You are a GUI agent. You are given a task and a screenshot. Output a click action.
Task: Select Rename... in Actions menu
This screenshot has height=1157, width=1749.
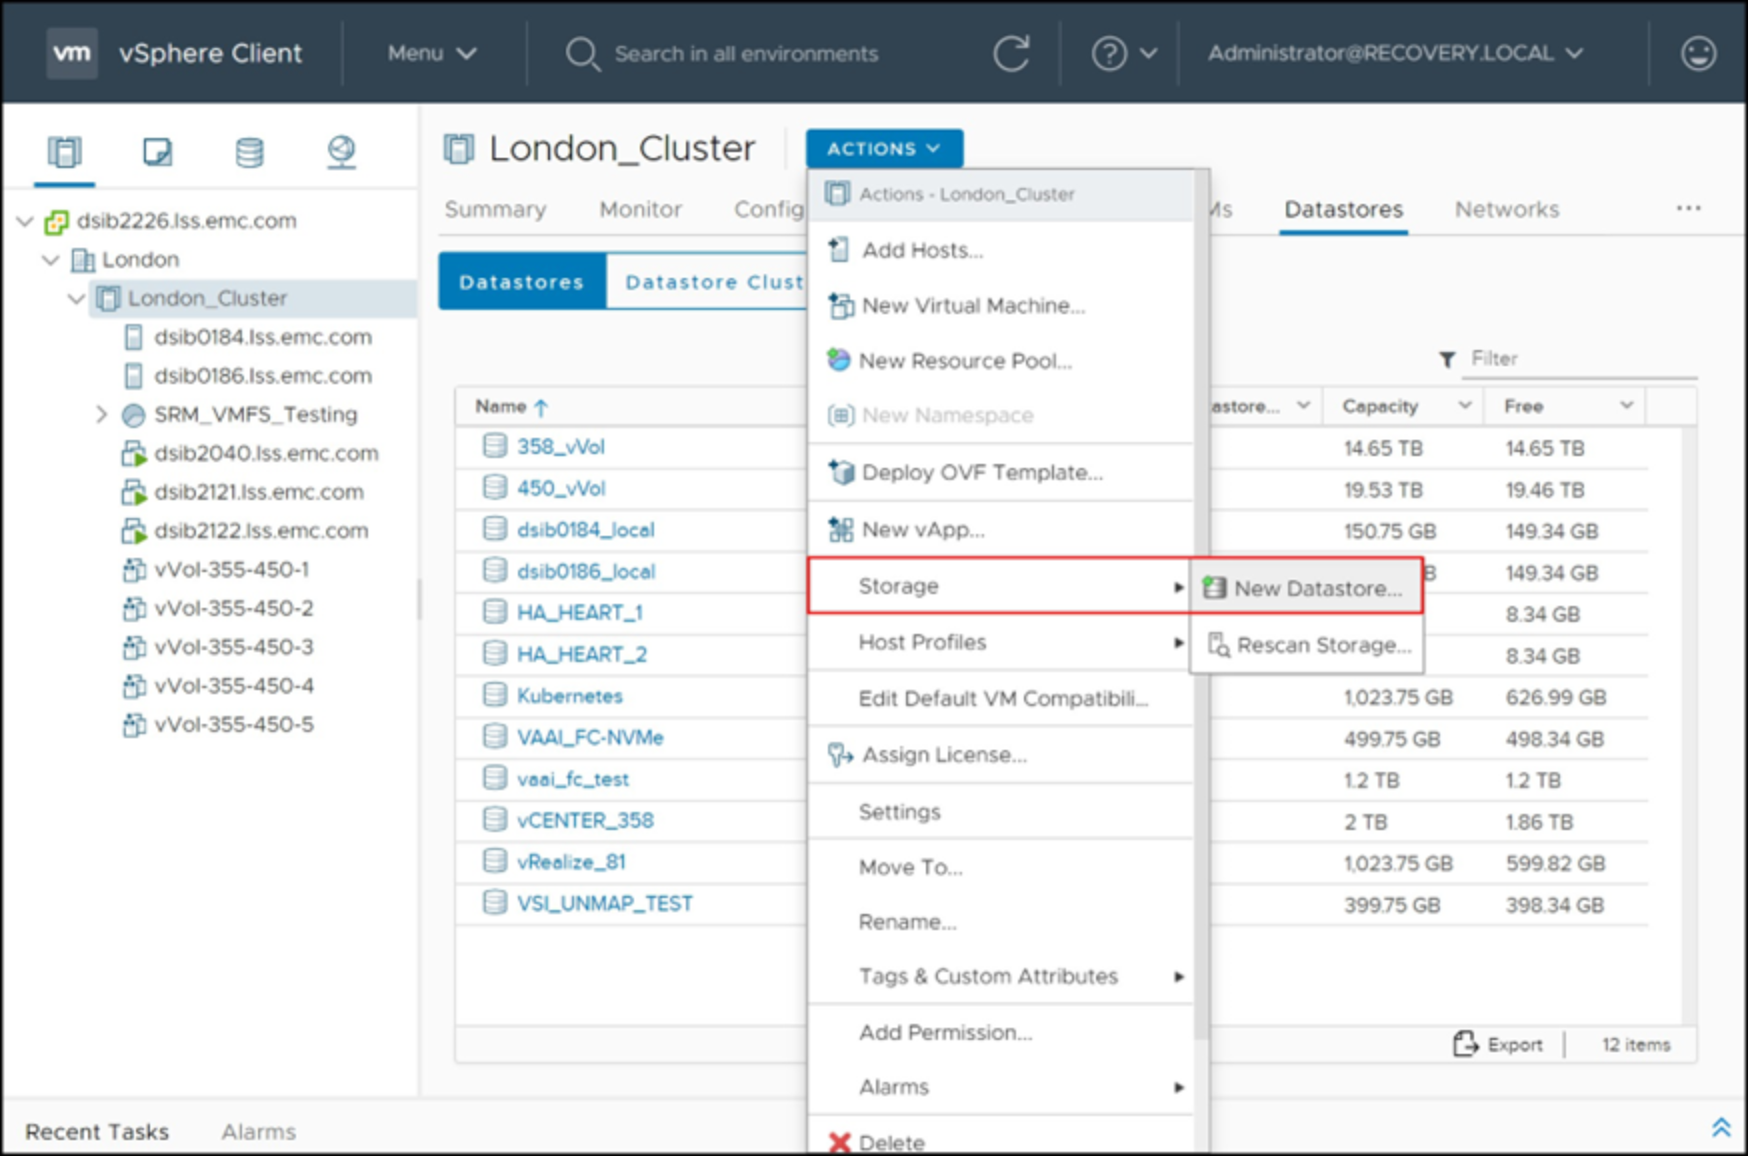(1000, 922)
